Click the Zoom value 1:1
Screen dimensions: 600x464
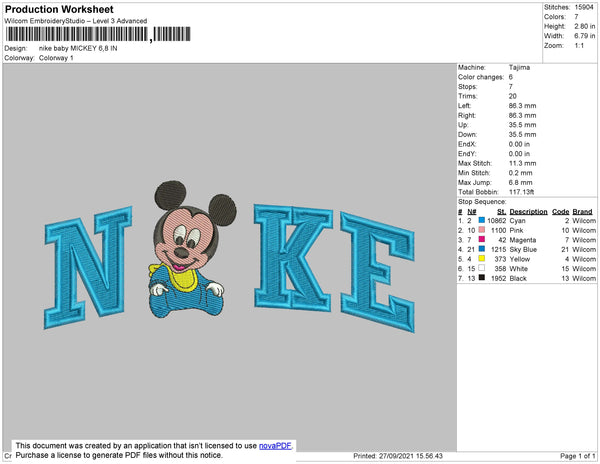[579, 46]
